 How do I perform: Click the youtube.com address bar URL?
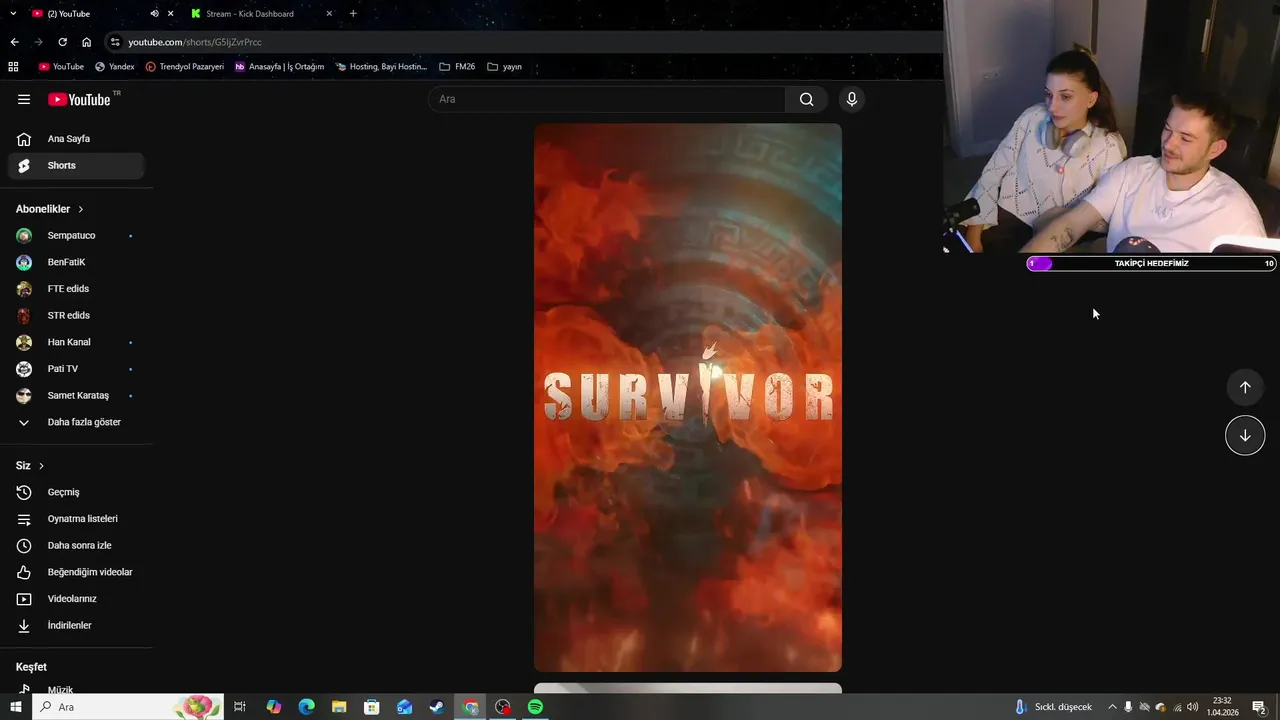coord(195,42)
